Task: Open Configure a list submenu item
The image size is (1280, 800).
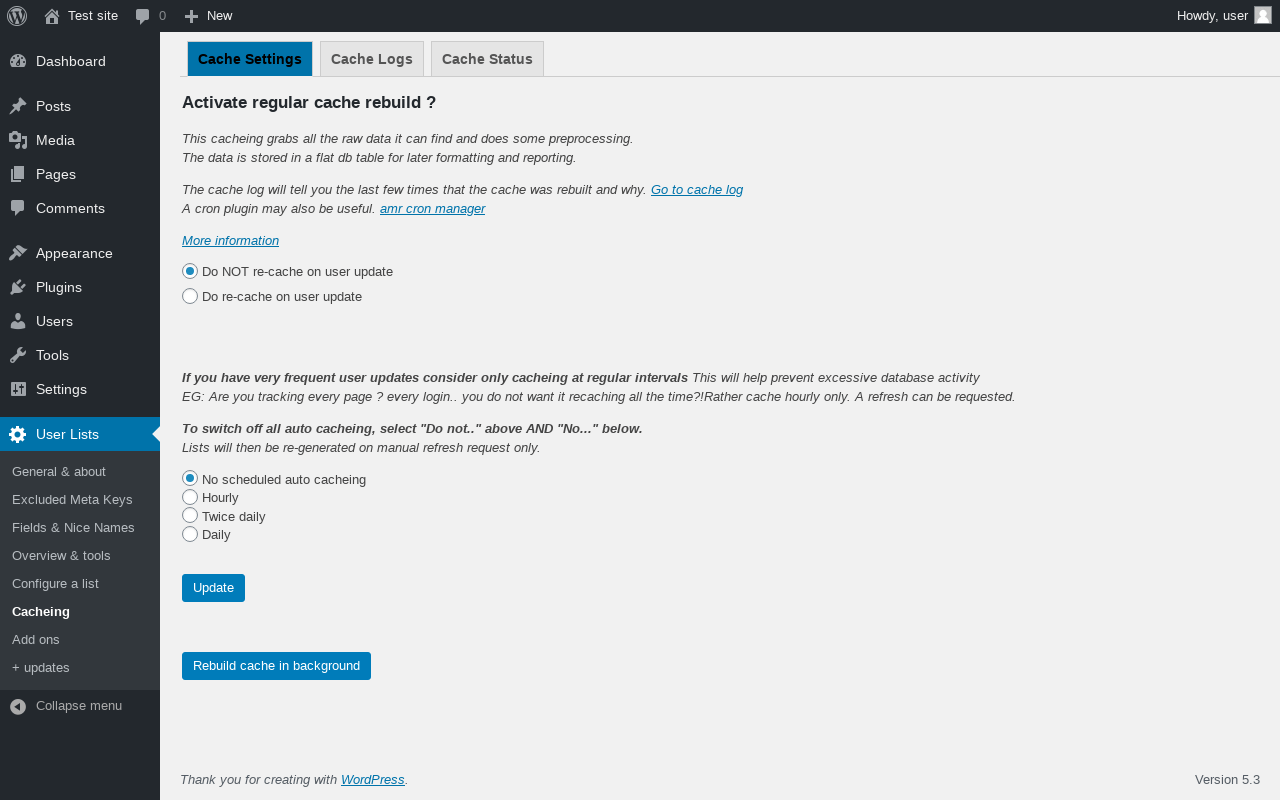Action: coord(55,583)
